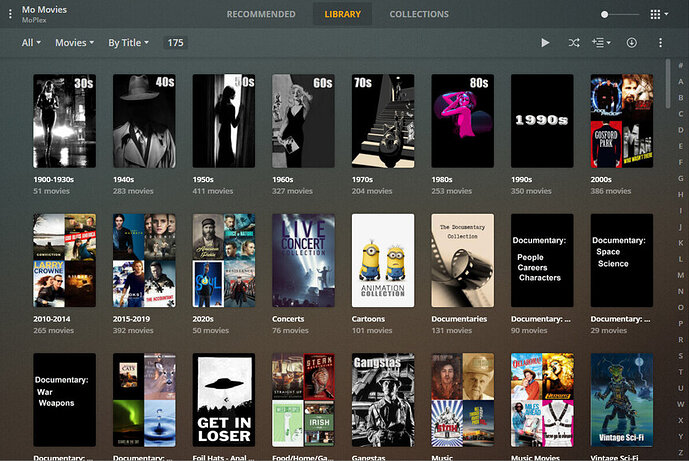689x461 pixels.
Task: Play all movies with the play button
Action: pyautogui.click(x=545, y=43)
